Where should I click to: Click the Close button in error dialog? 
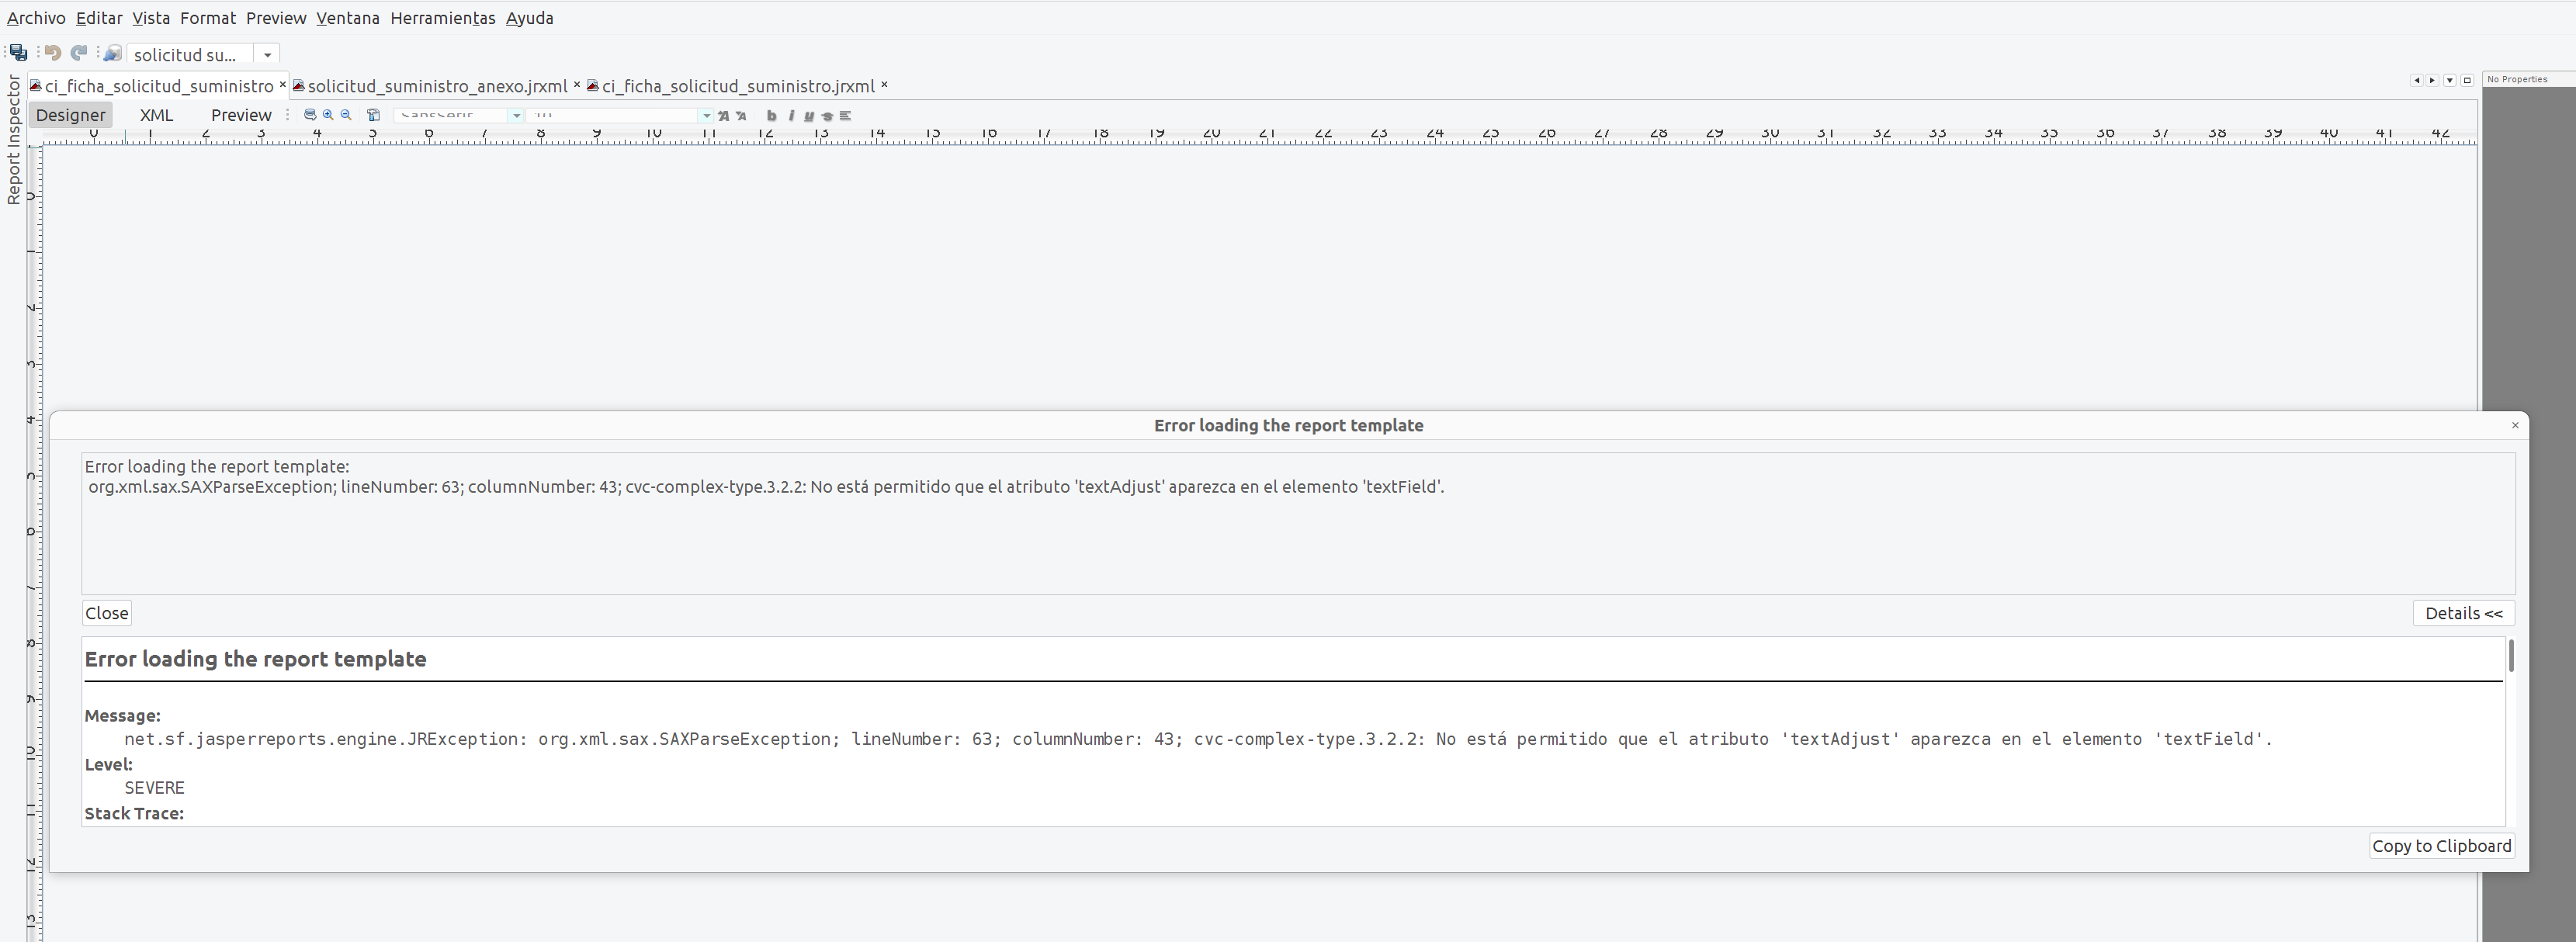[107, 613]
